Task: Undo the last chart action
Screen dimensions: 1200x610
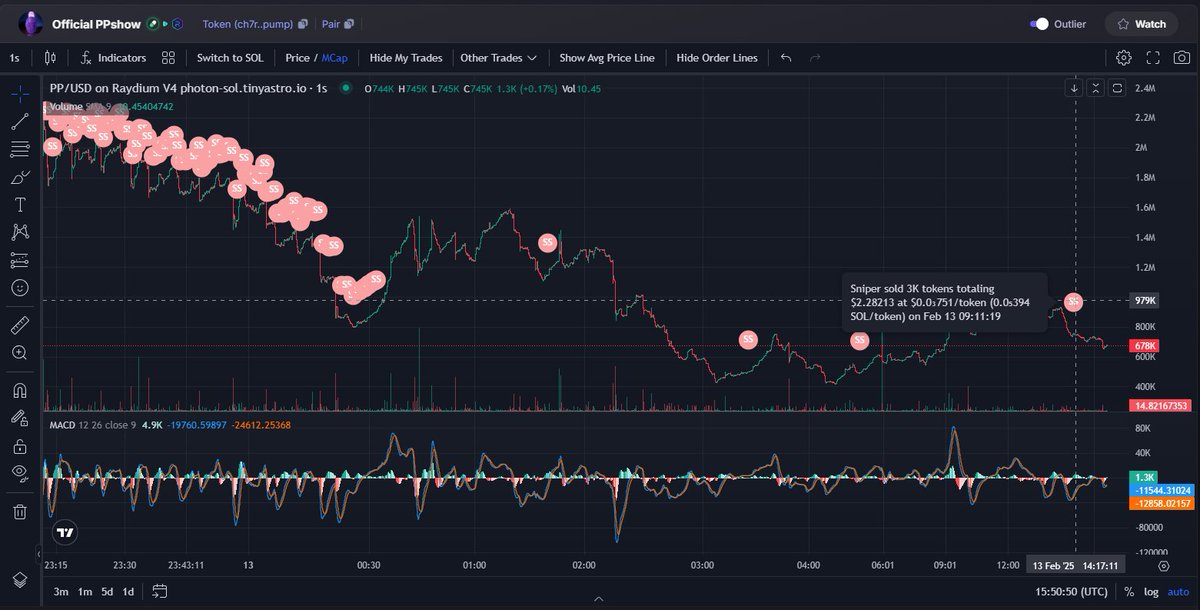Action: point(786,58)
